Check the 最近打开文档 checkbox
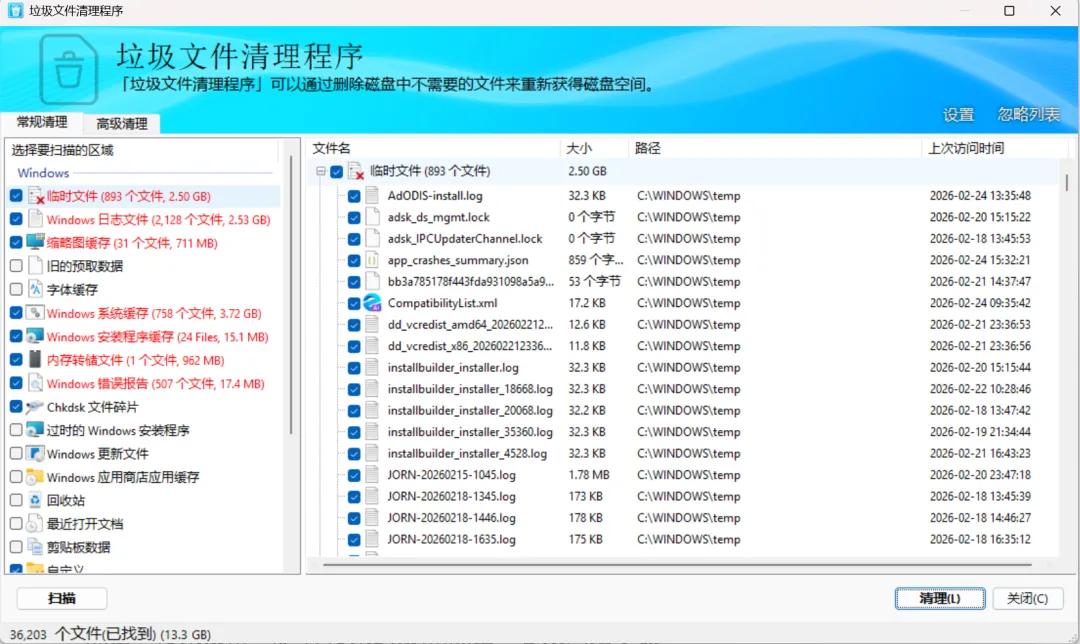1080x644 pixels. (x=16, y=523)
